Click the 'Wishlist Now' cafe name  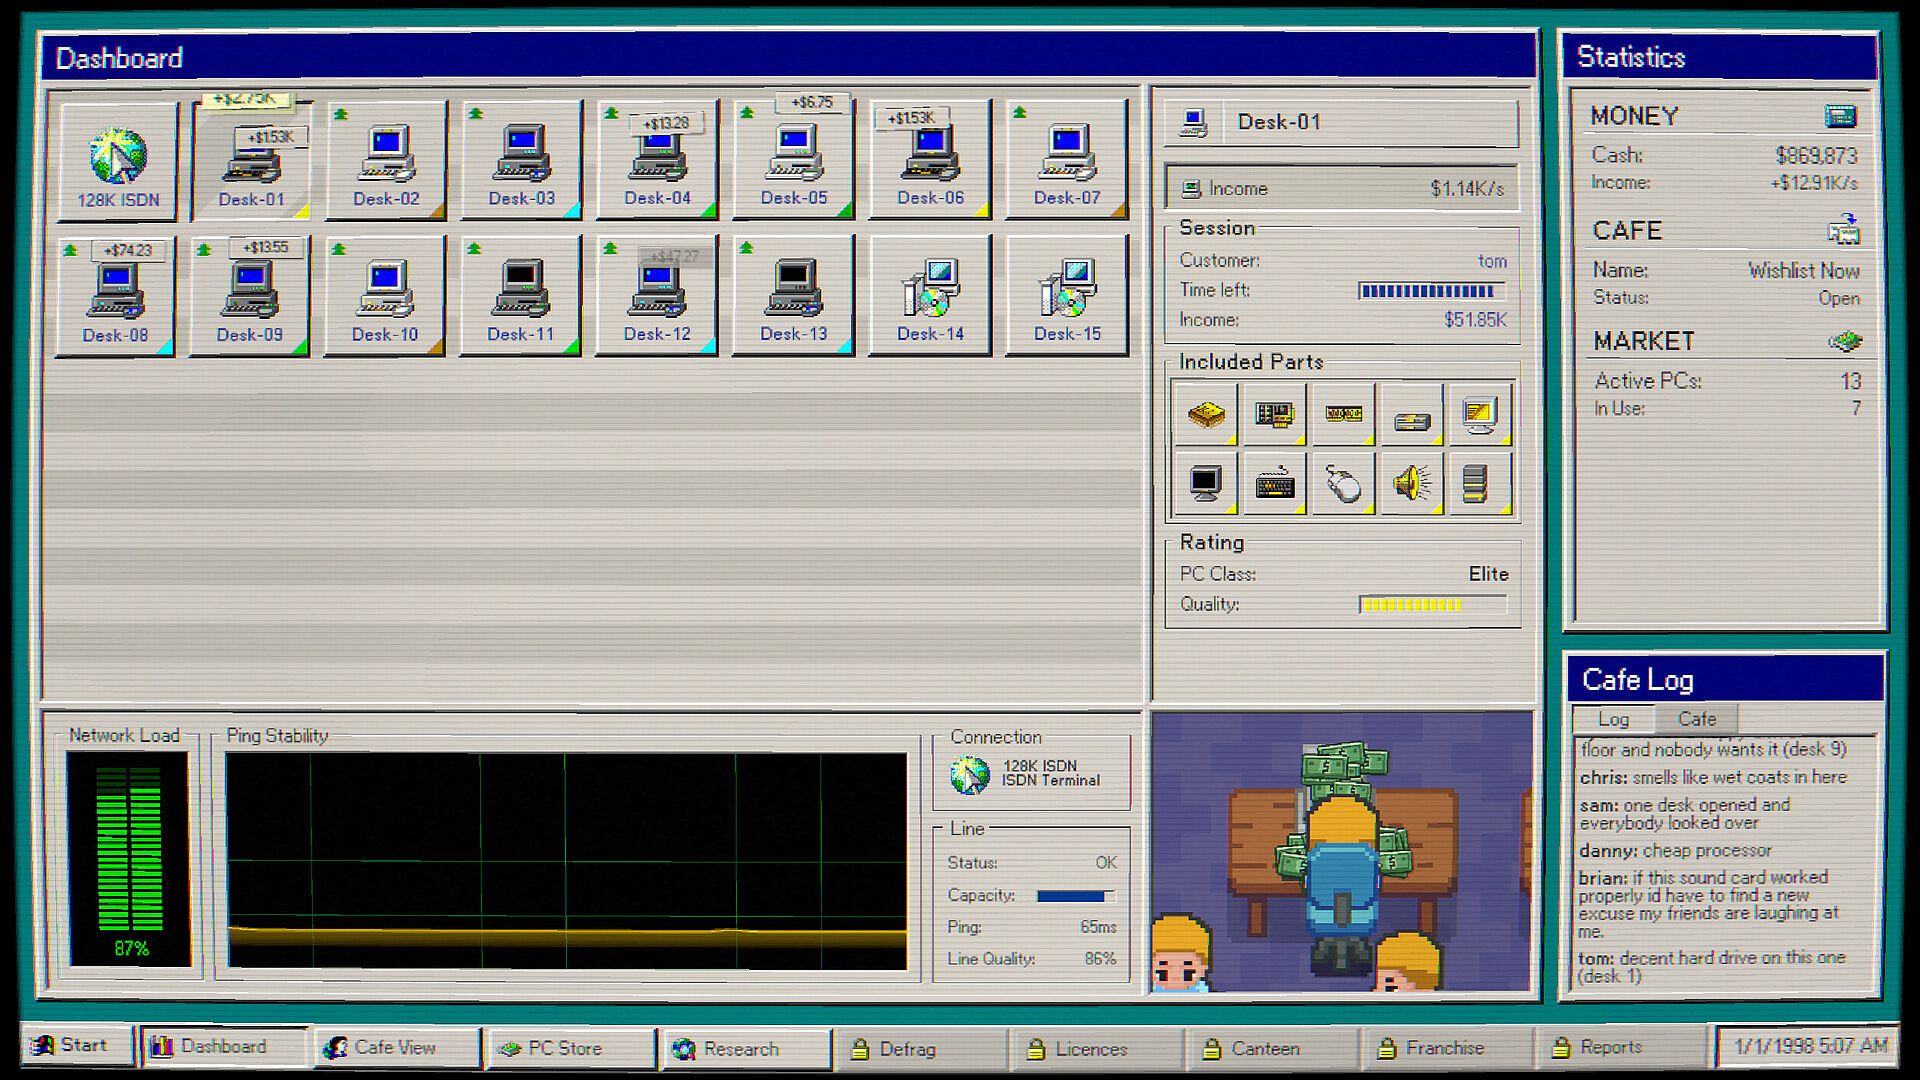(x=1804, y=271)
